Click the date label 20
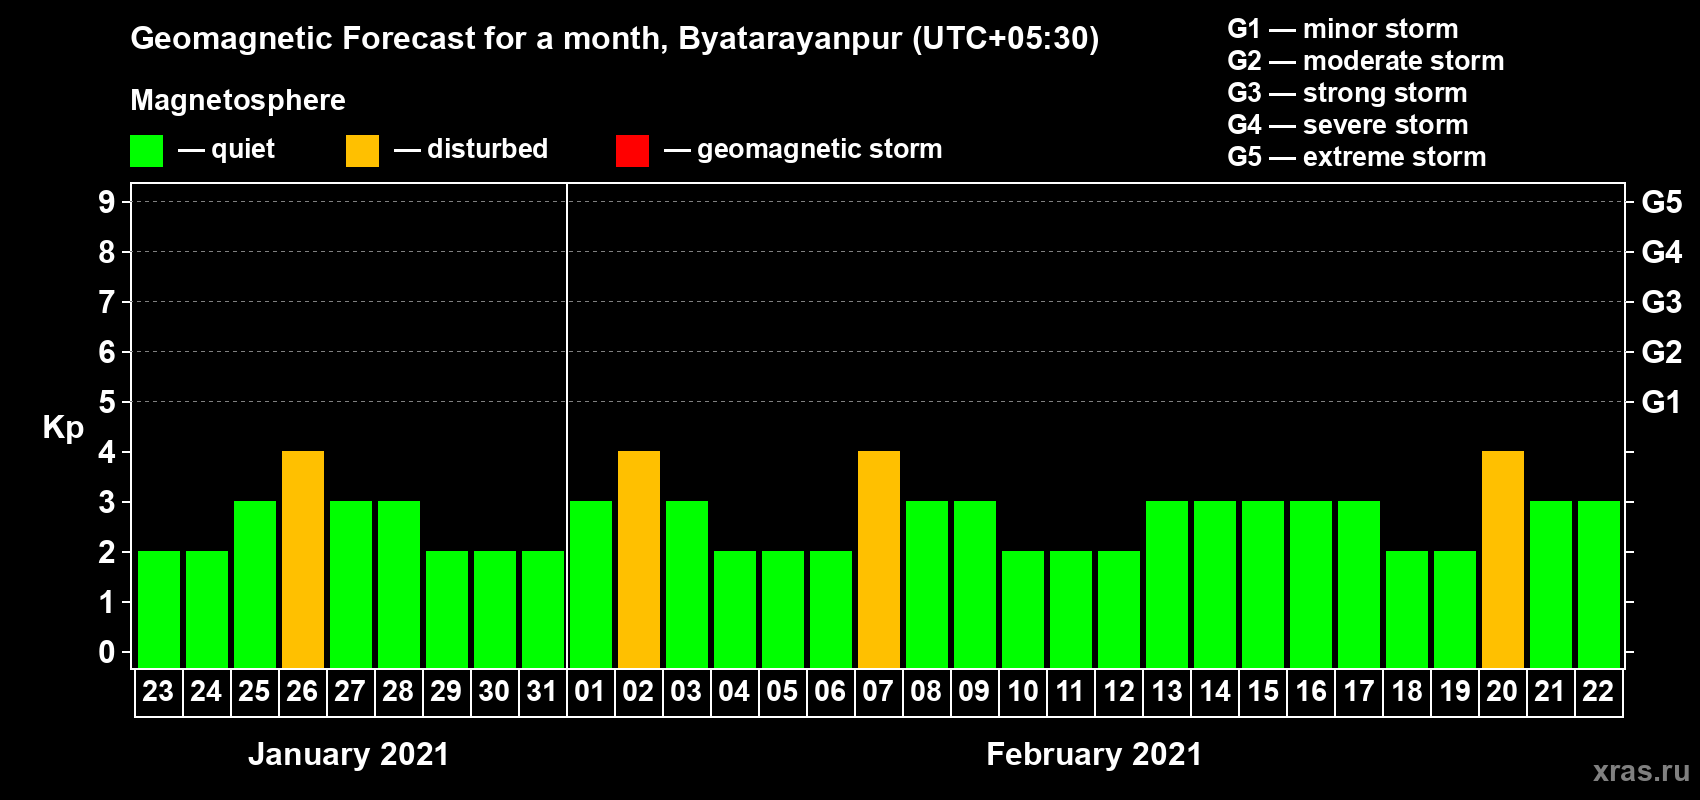This screenshot has height=800, width=1700. [x=1502, y=691]
